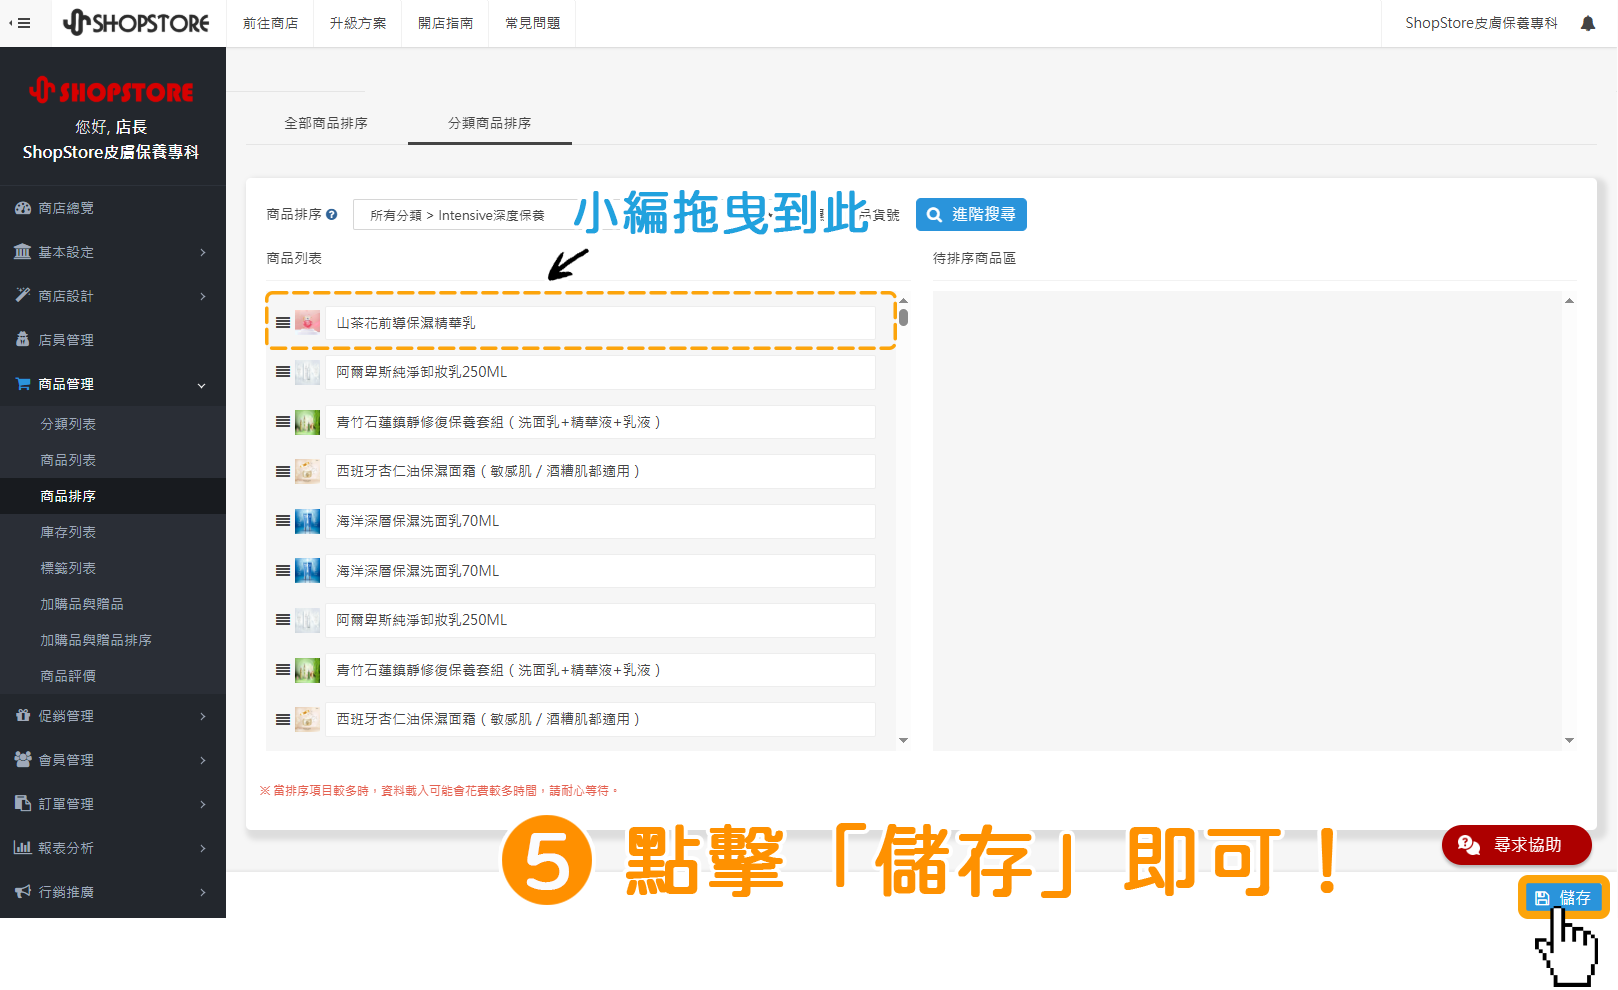Viewport: 1618px width, 990px height.
Task: Click the staff icon next to 店員管理
Action: pyautogui.click(x=23, y=339)
